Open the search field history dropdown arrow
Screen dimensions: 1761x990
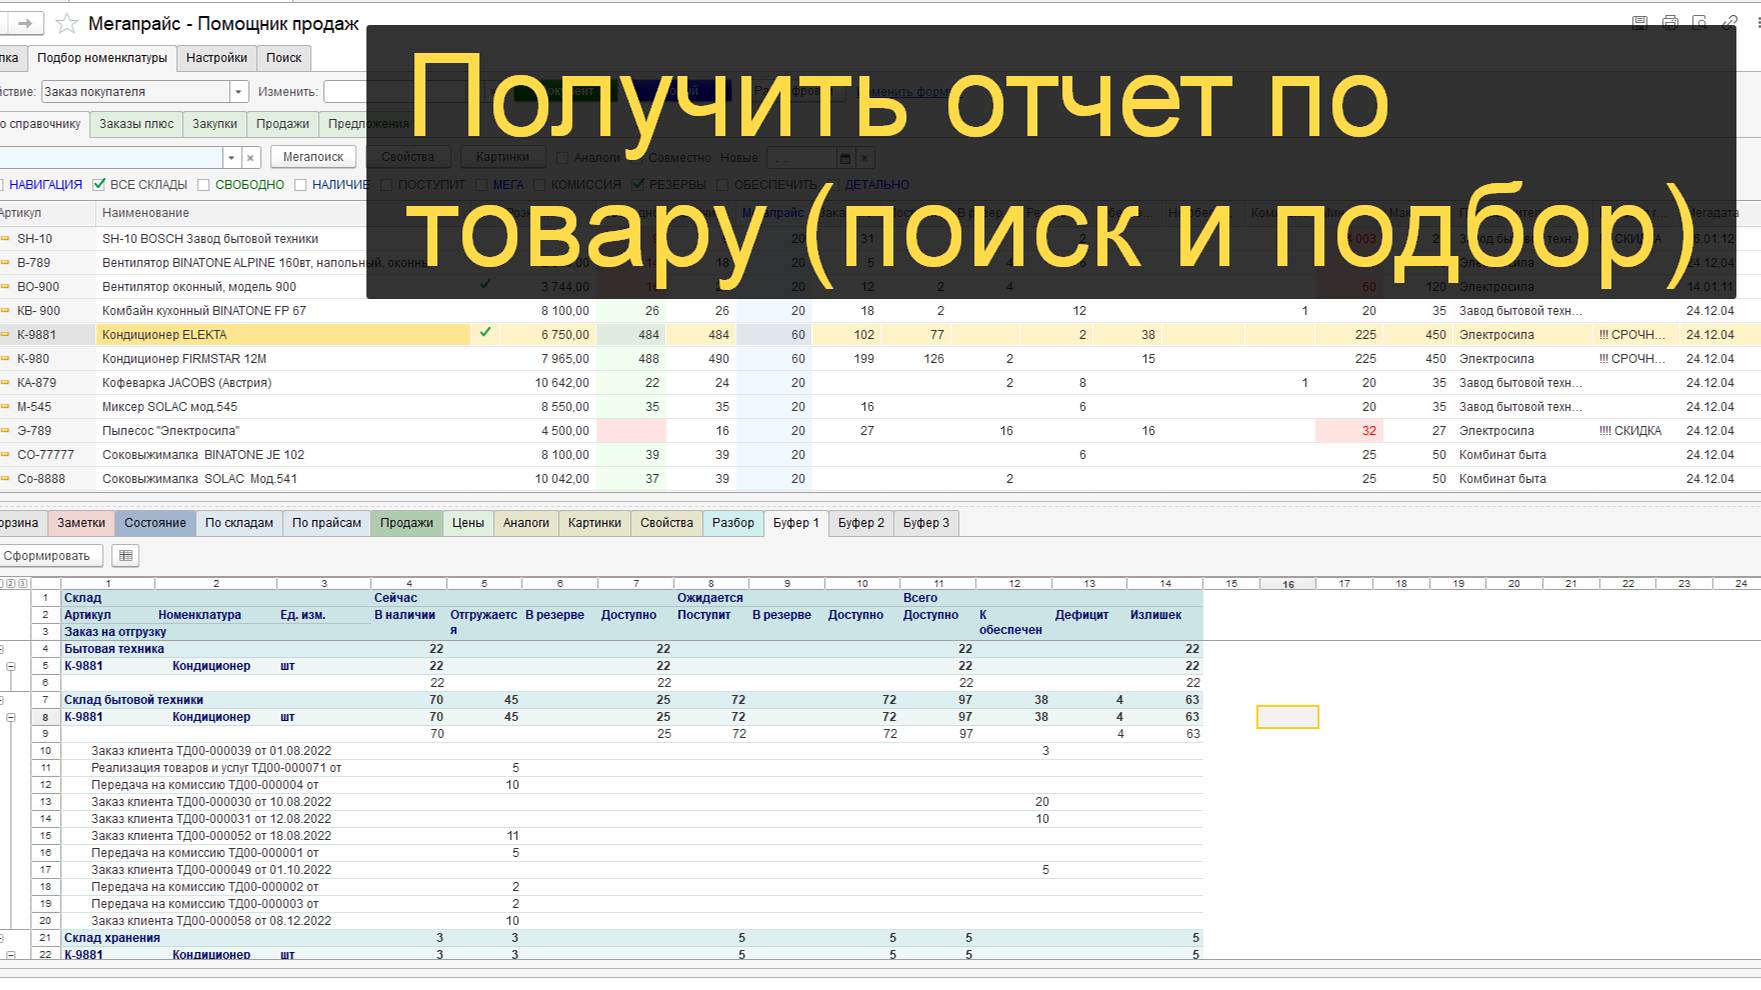[231, 157]
